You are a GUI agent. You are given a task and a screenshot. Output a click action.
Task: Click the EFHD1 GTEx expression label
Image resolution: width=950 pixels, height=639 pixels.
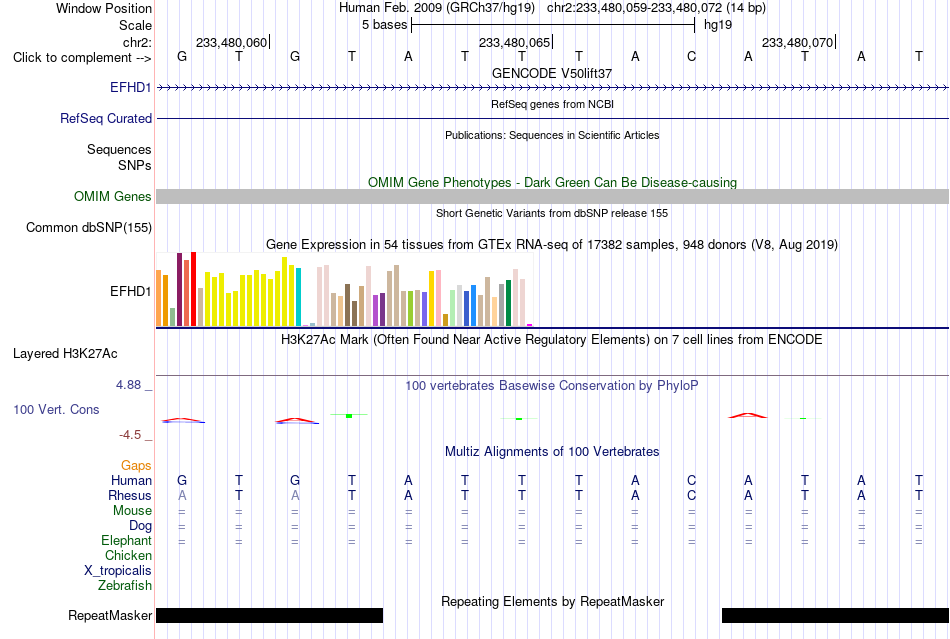coord(130,291)
